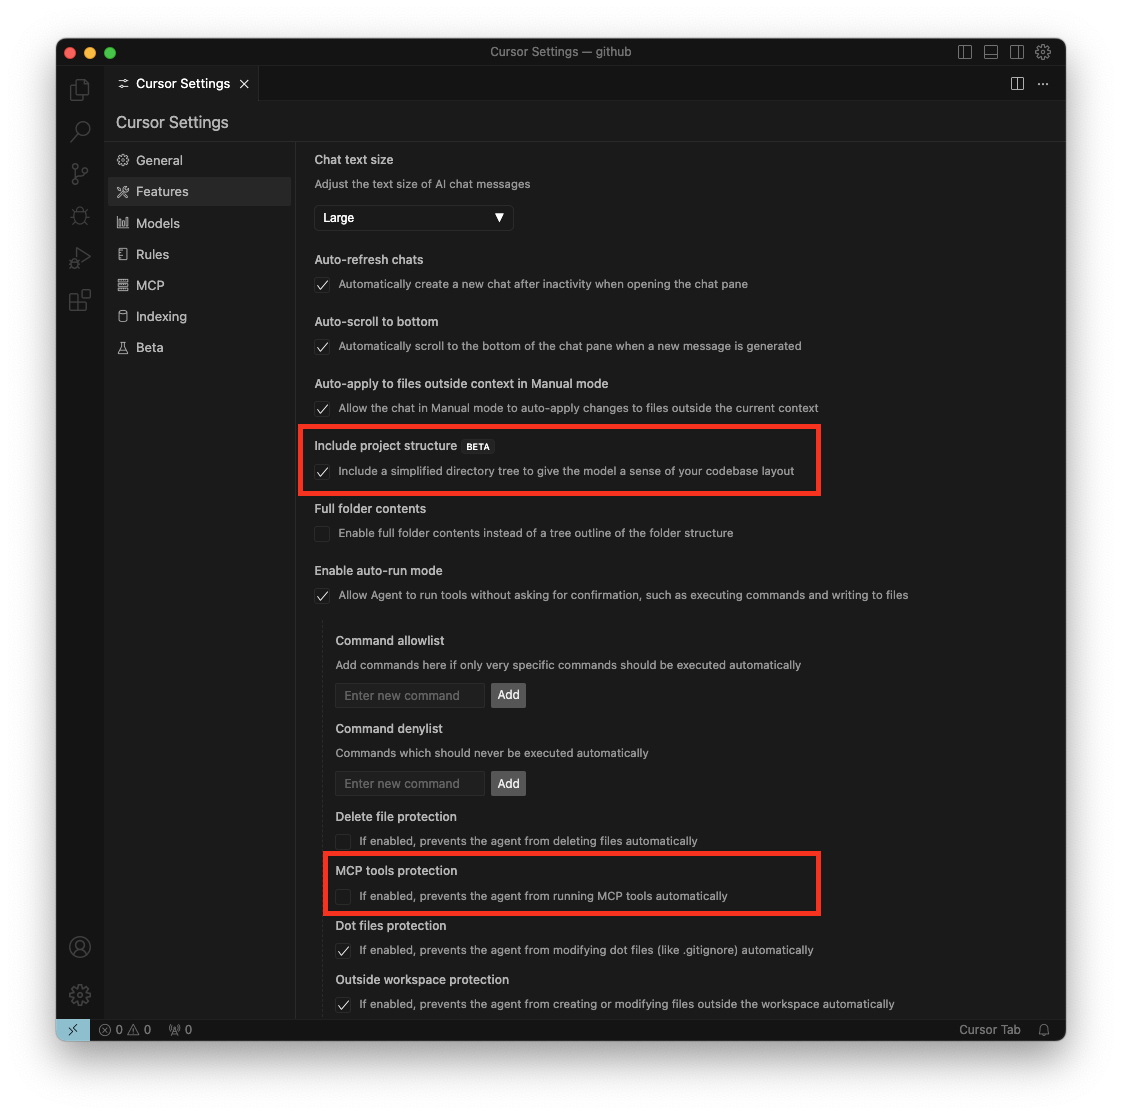Open the Chat text size dropdown

[413, 218]
